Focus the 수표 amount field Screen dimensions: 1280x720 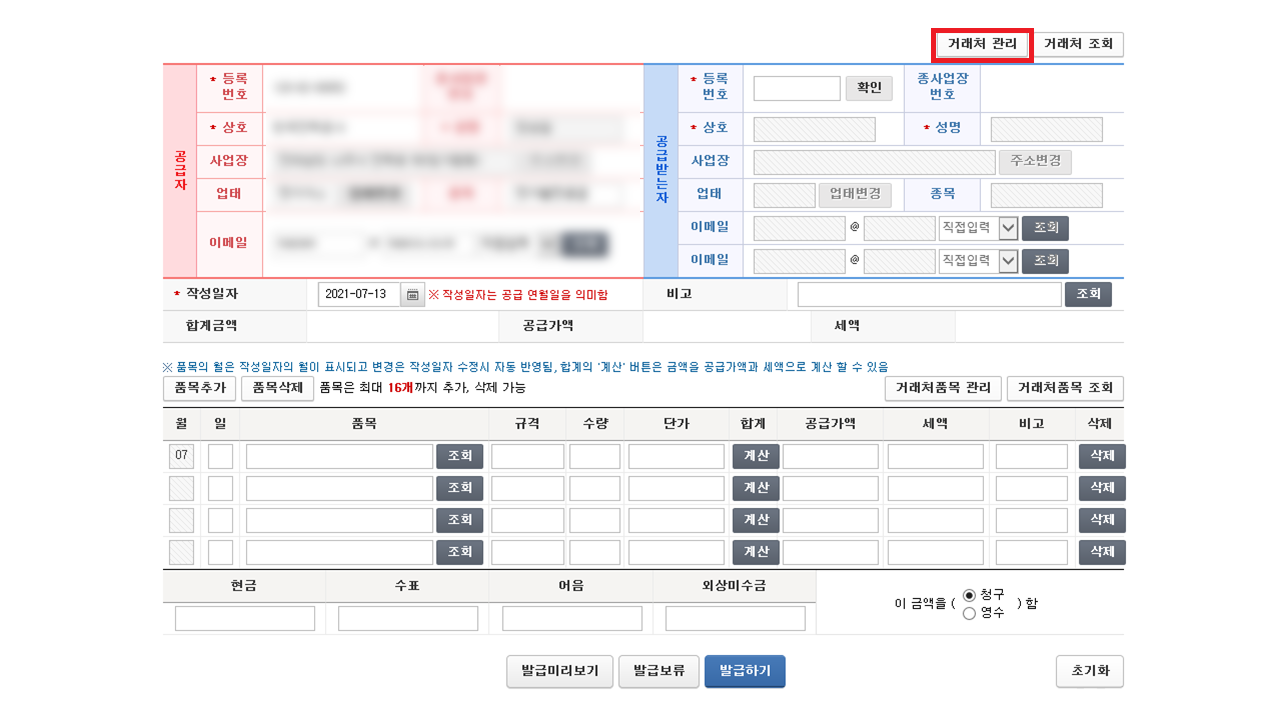408,619
